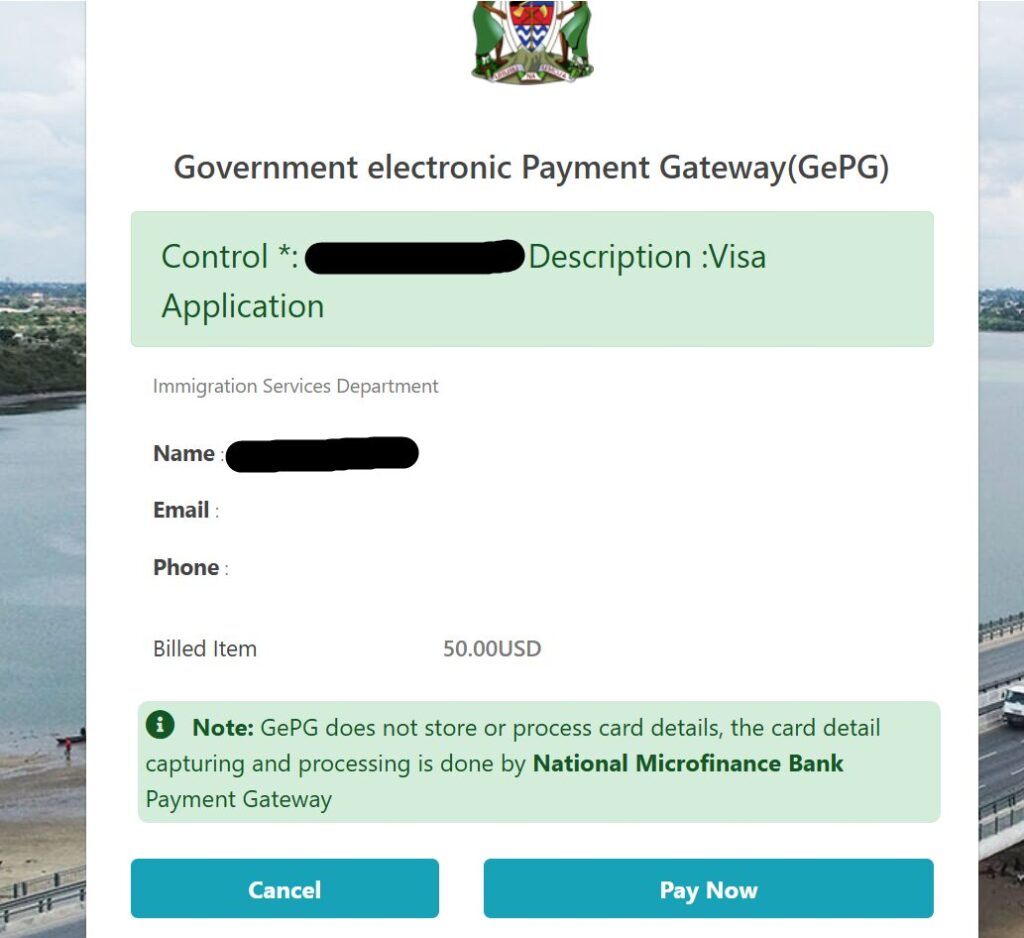Screen dimensions: 1024x938
Task: Select the redacted control number
Action: pos(414,257)
